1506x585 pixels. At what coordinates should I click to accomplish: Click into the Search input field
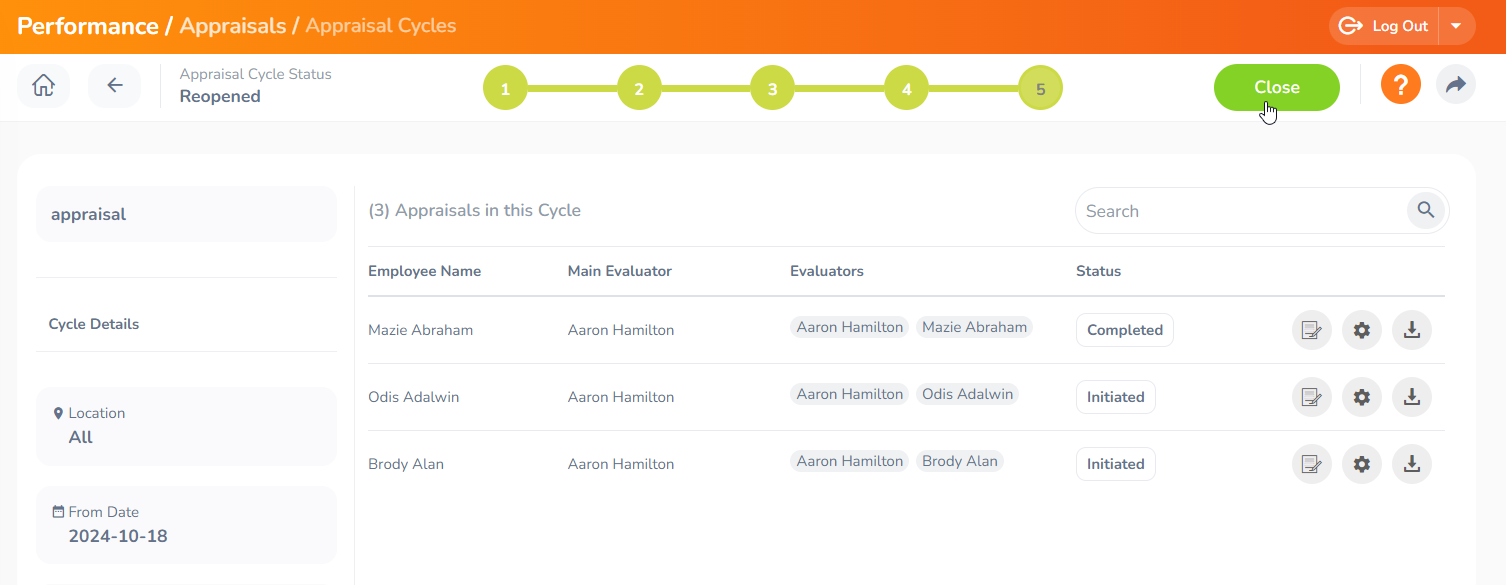point(1240,211)
